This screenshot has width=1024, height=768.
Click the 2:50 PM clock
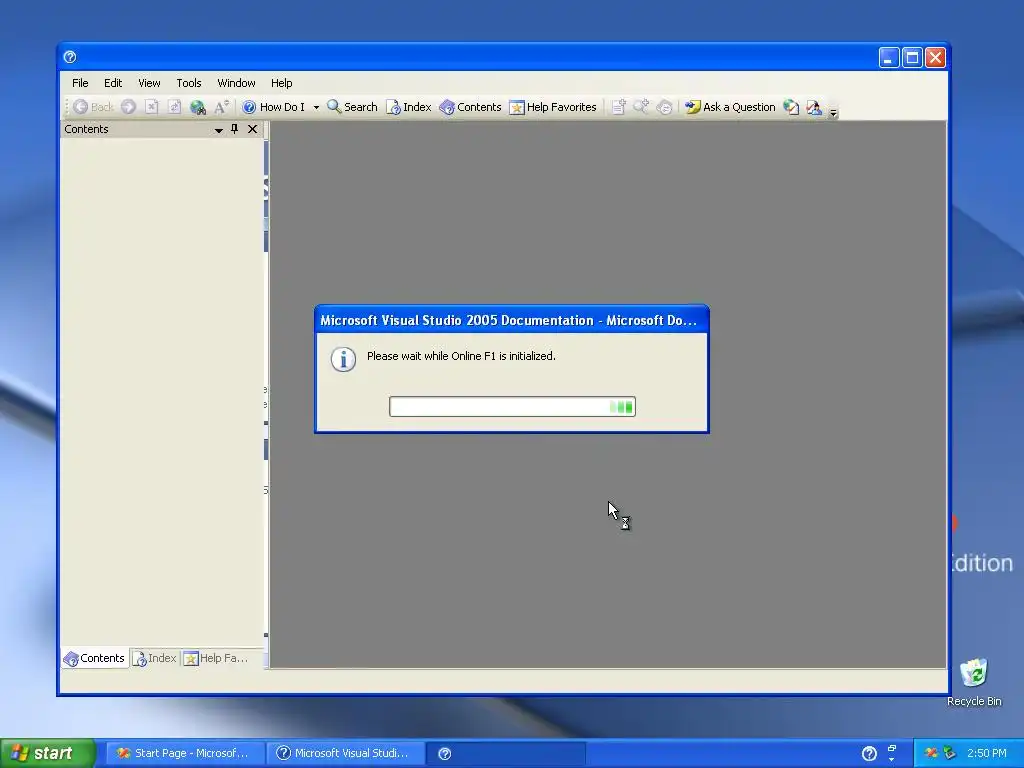(x=986, y=753)
